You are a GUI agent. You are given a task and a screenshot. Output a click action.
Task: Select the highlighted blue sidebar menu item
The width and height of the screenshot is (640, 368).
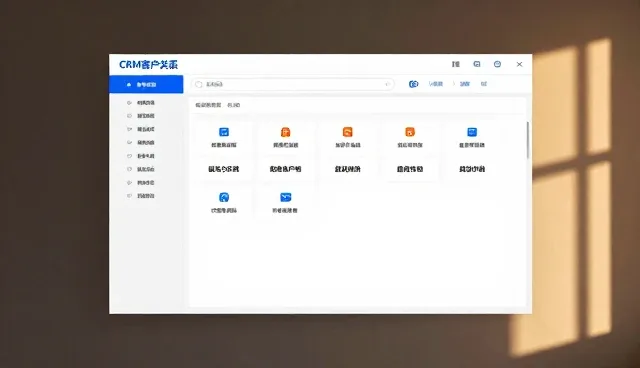(146, 84)
